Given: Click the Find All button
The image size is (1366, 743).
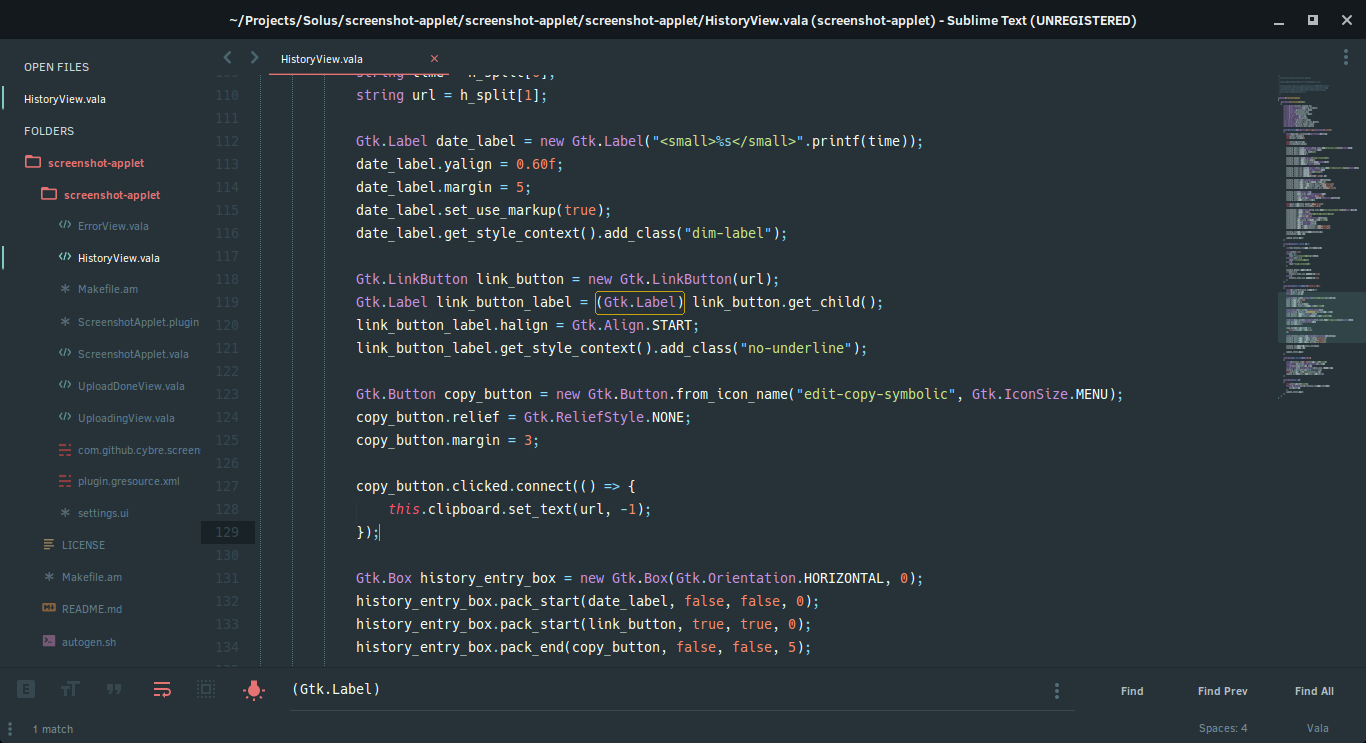Looking at the screenshot, I should [x=1314, y=691].
